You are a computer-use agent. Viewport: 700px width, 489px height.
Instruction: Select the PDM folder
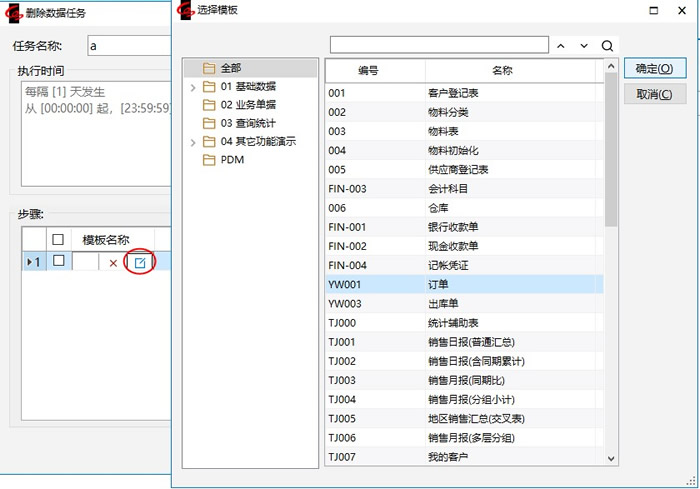(232, 160)
